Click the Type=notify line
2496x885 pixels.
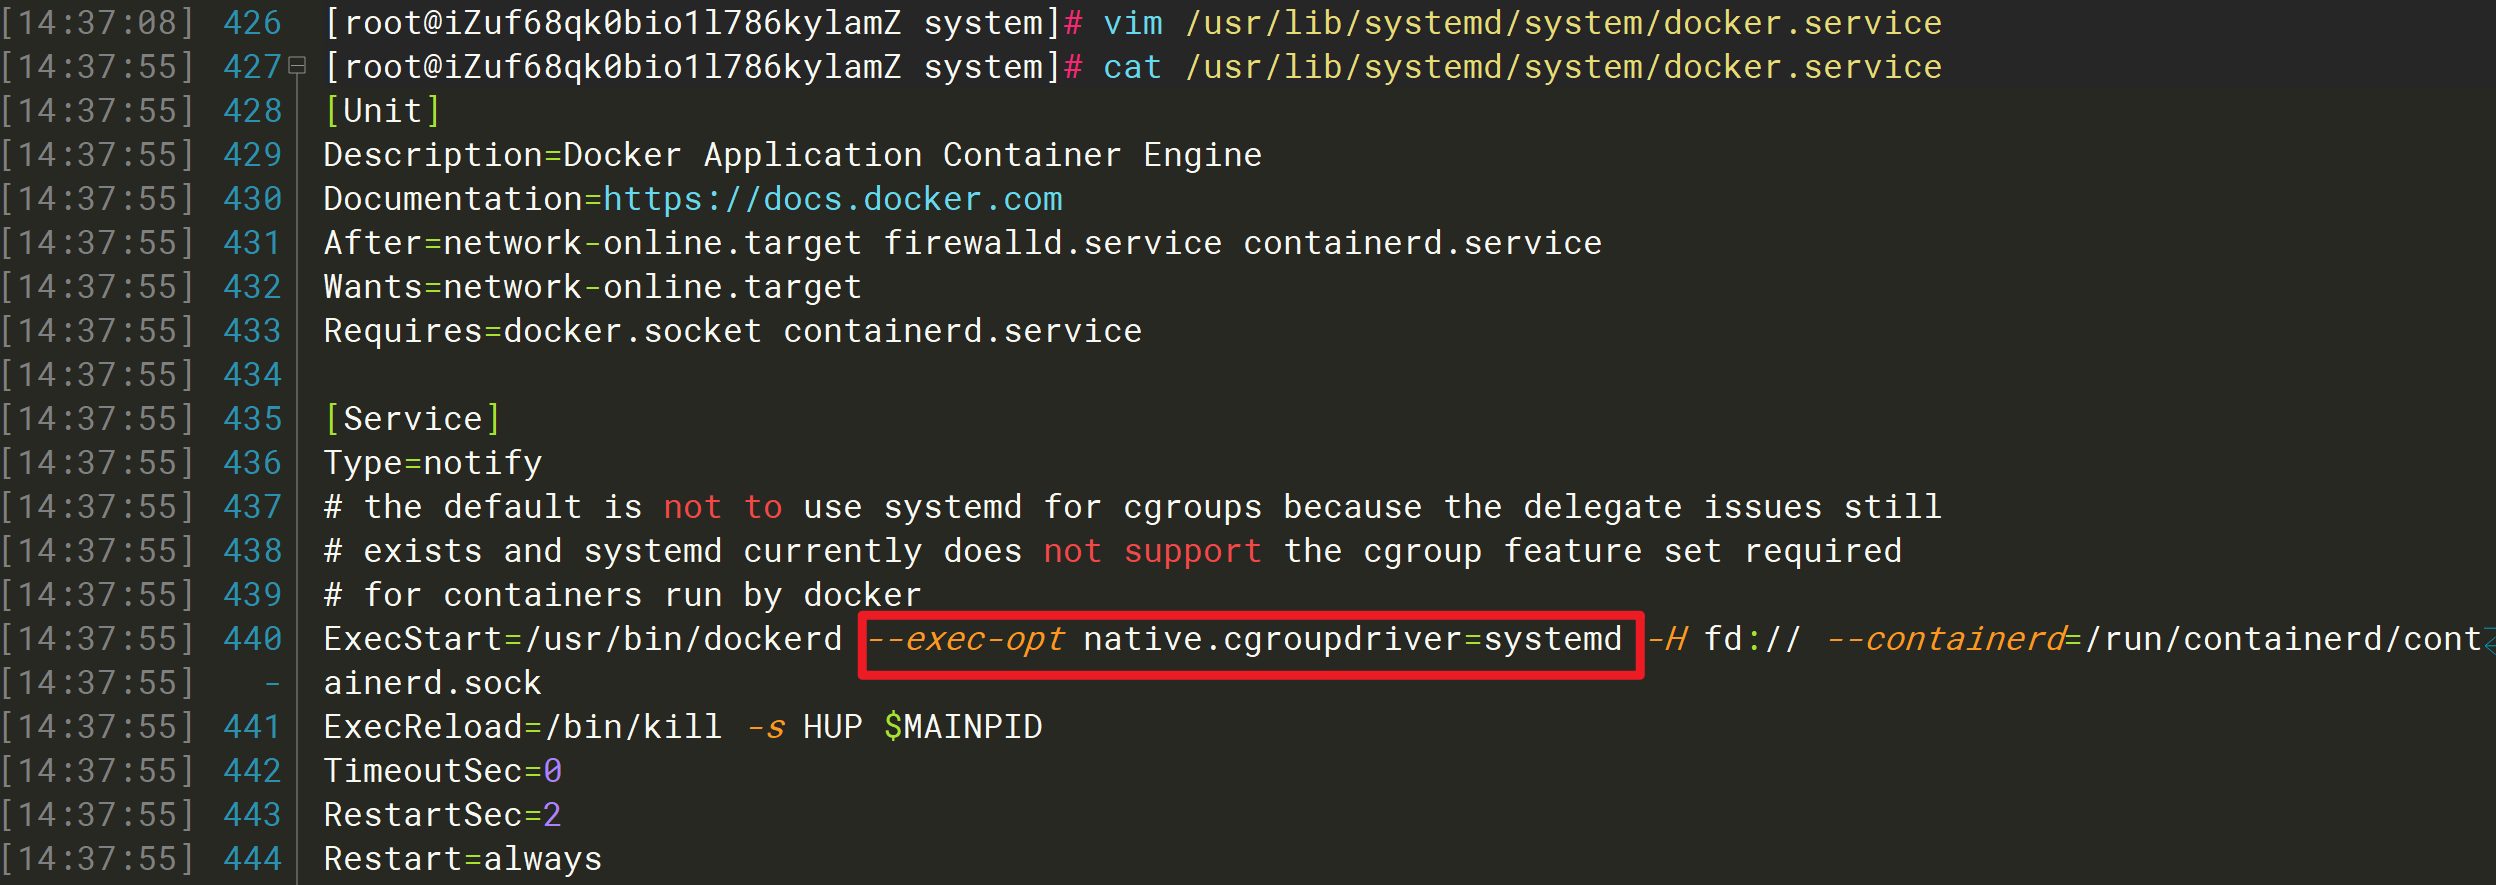433,463
